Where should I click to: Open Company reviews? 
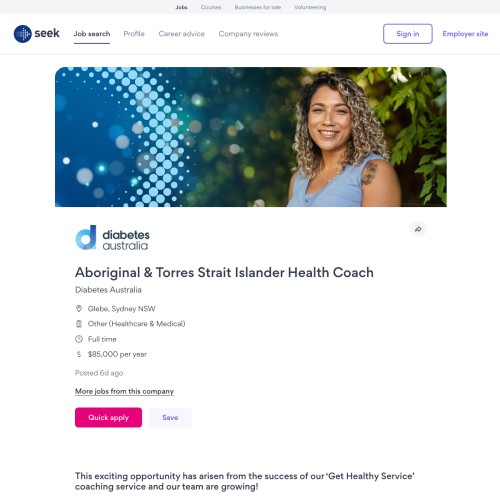coord(248,34)
